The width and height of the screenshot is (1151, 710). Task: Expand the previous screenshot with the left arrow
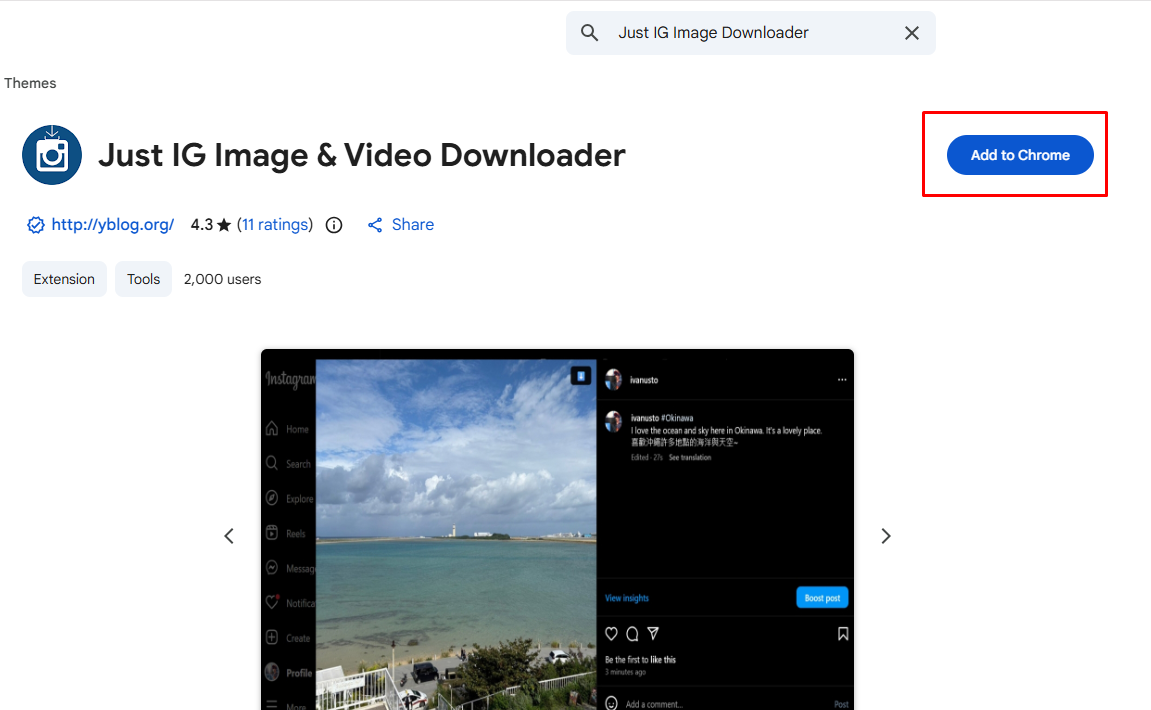pyautogui.click(x=229, y=535)
